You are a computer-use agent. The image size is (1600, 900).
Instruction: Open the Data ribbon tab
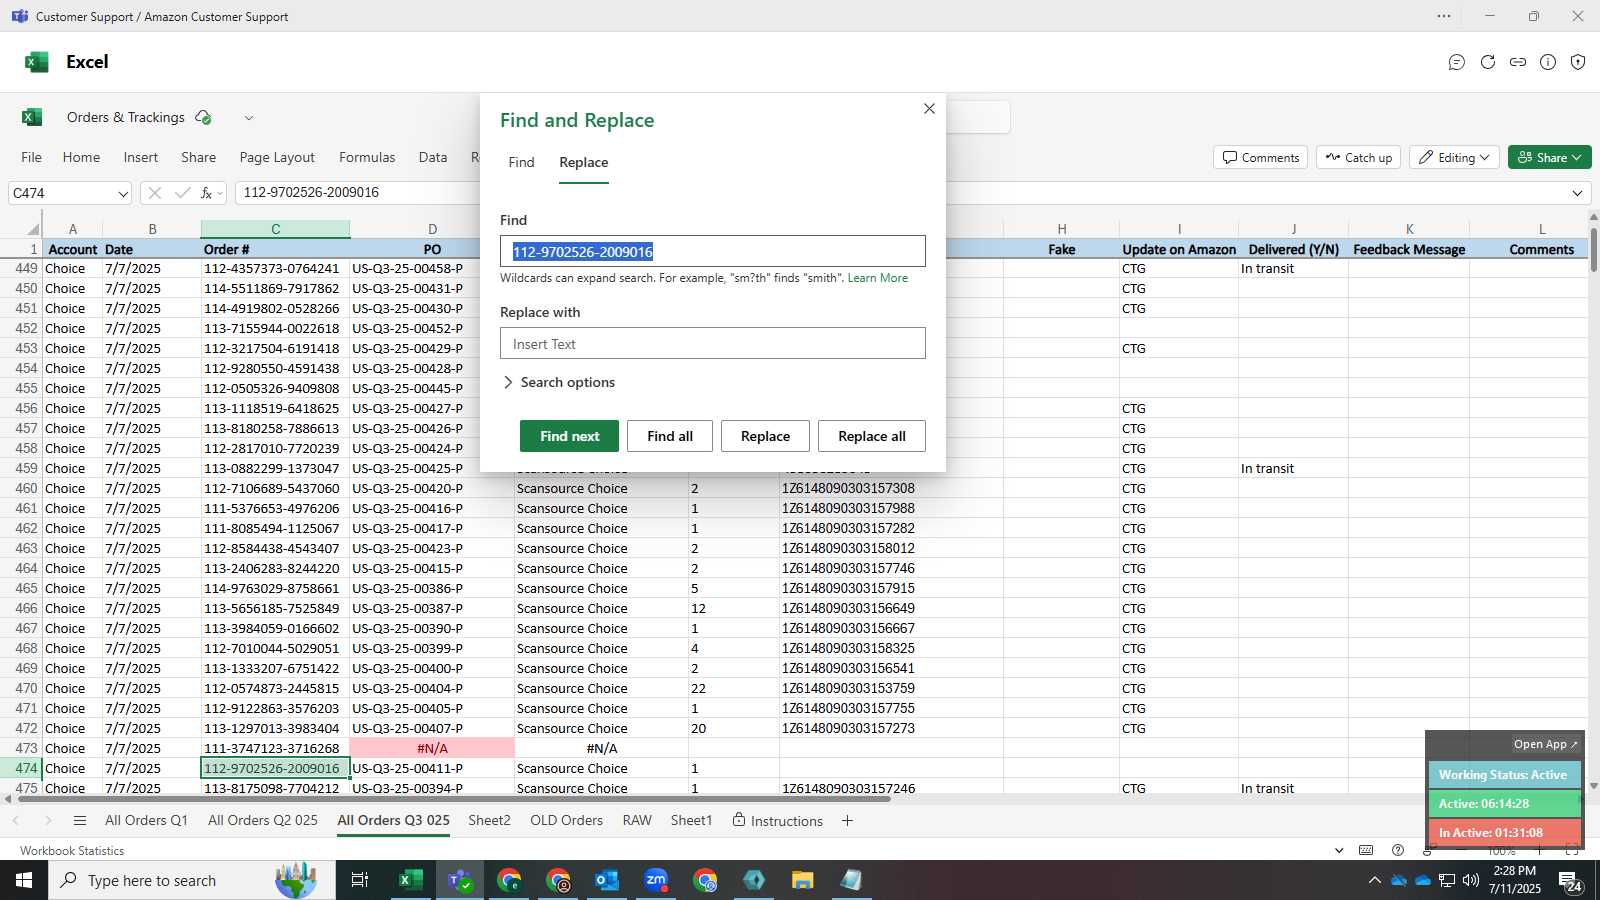[433, 157]
